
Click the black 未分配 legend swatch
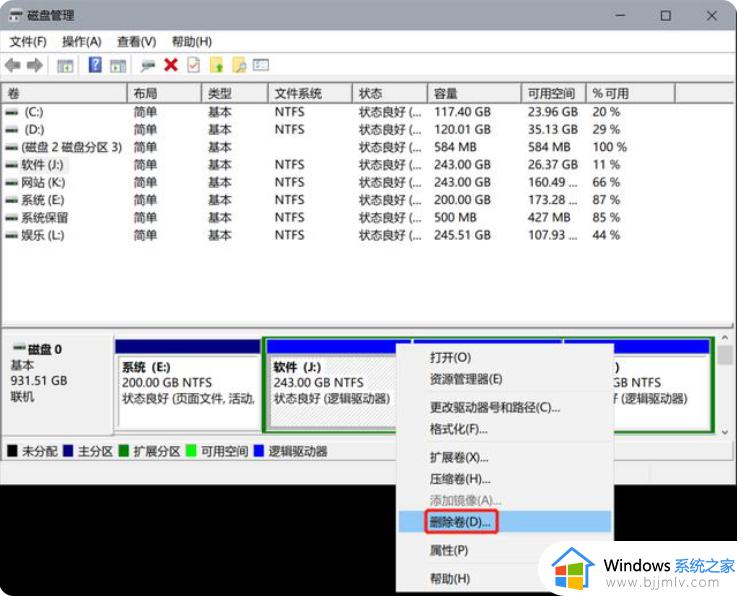12,451
